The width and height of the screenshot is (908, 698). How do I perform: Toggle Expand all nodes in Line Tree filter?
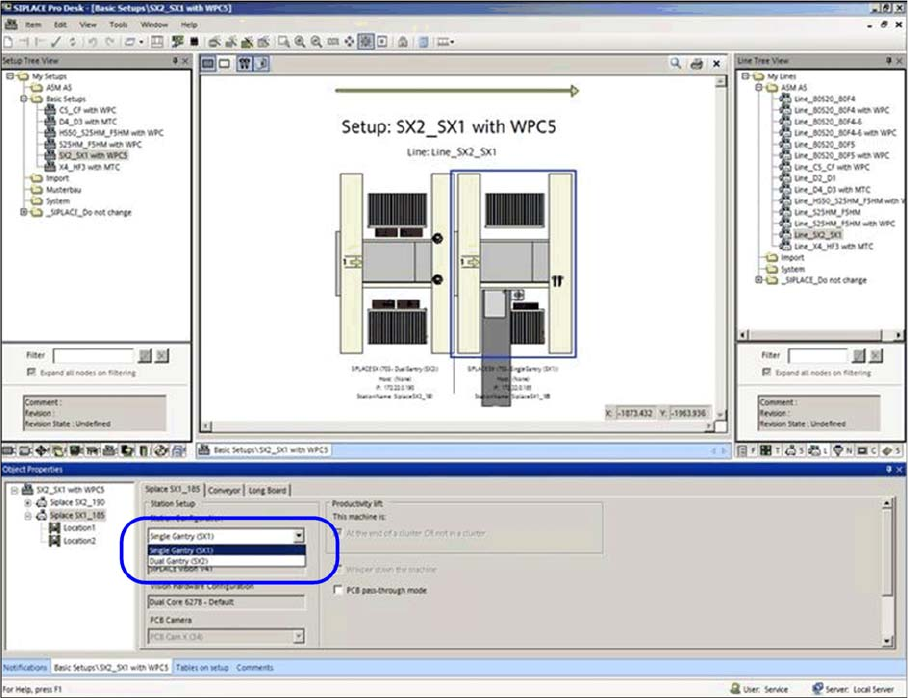[765, 373]
